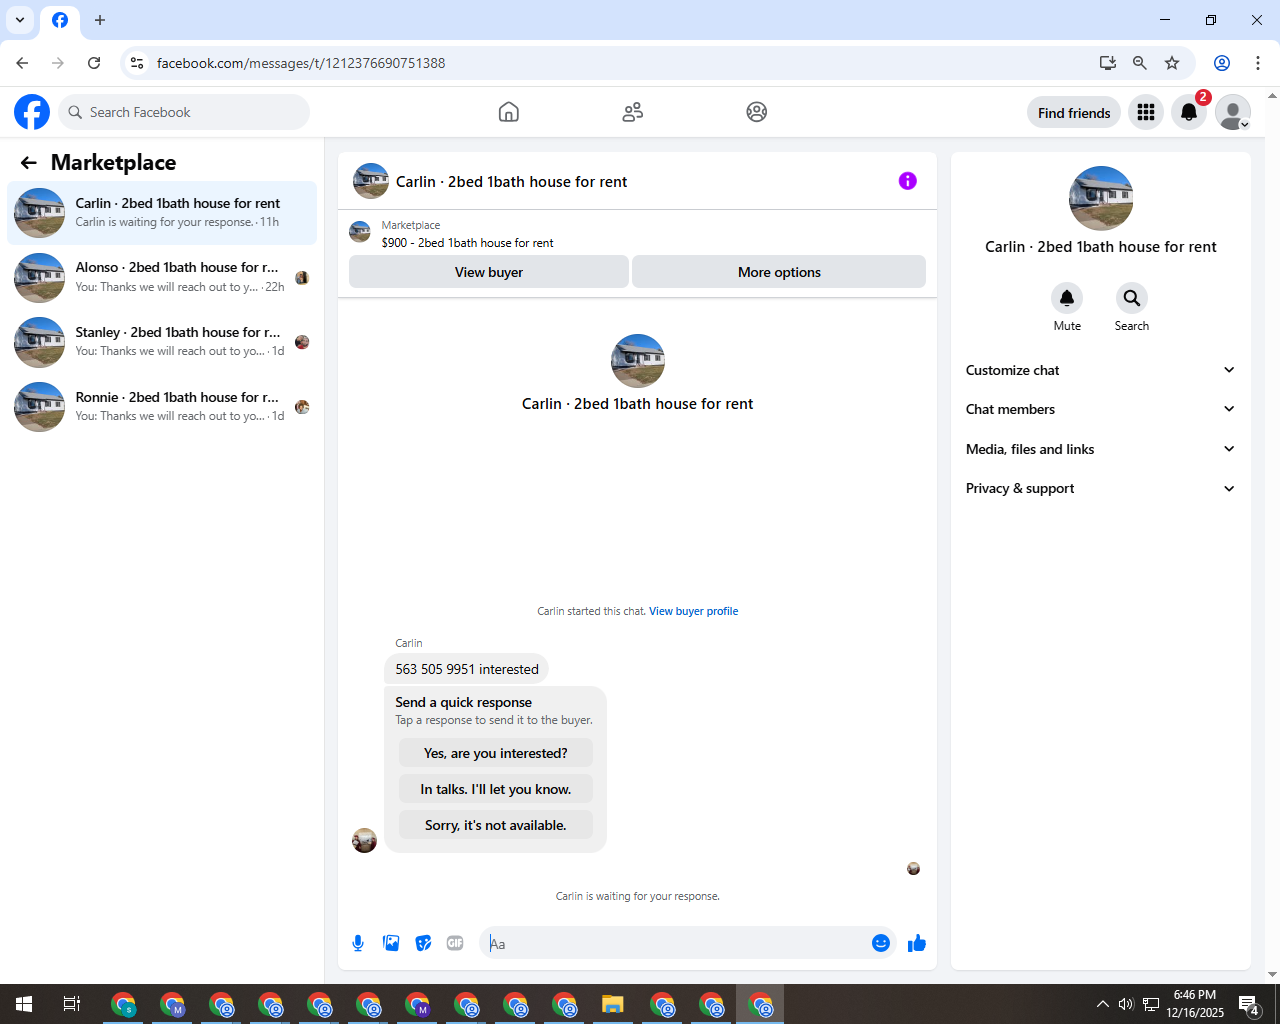Open the Ronnie conversation in the list
The image size is (1280, 1024).
162,407
